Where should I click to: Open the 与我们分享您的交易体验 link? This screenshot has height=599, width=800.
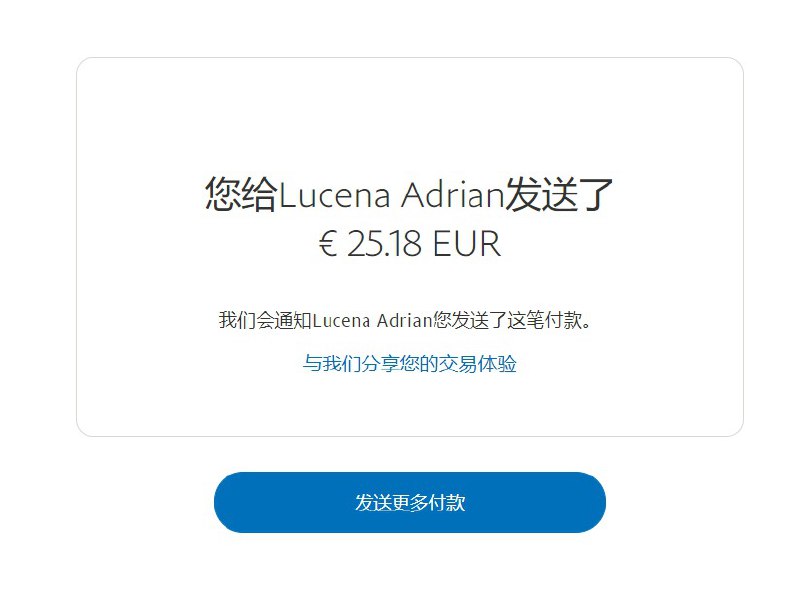pyautogui.click(x=410, y=364)
